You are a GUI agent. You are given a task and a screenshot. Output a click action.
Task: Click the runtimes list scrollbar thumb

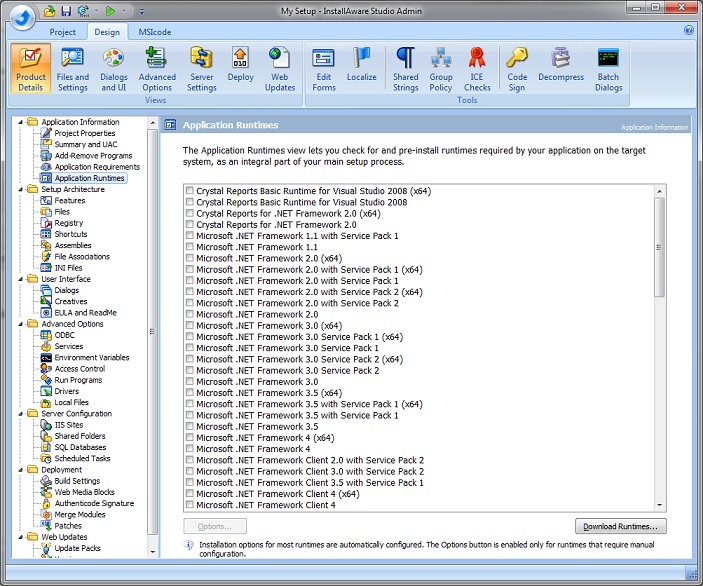point(659,247)
